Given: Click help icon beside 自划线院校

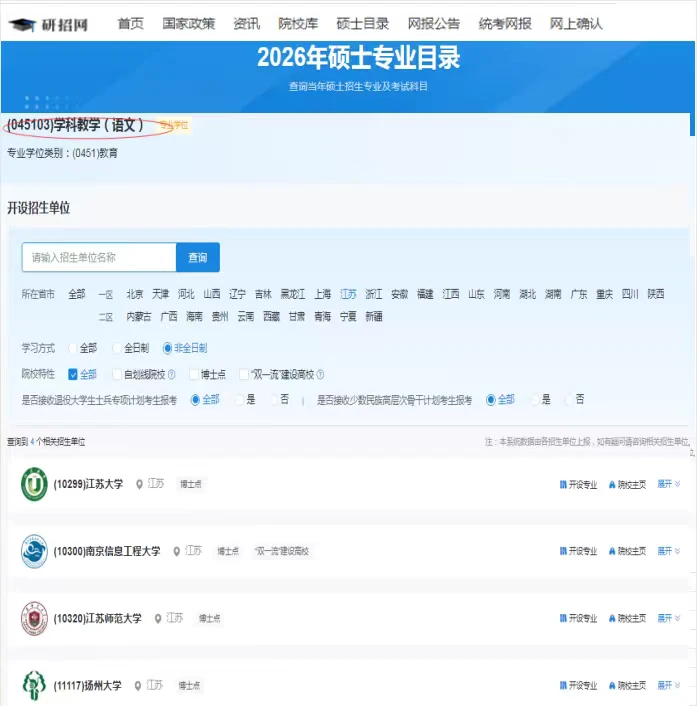Looking at the screenshot, I should (x=172, y=375).
